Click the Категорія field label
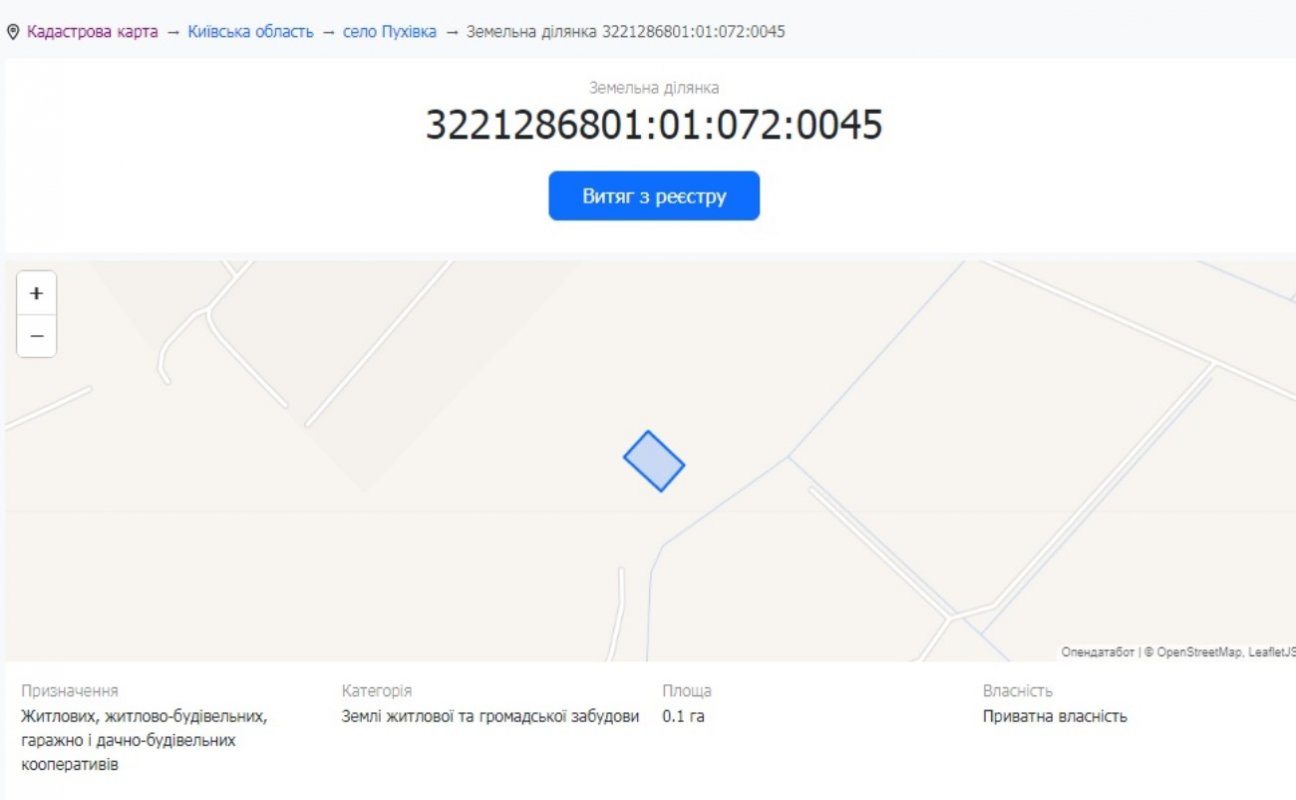The width and height of the screenshot is (1296, 800). [376, 691]
